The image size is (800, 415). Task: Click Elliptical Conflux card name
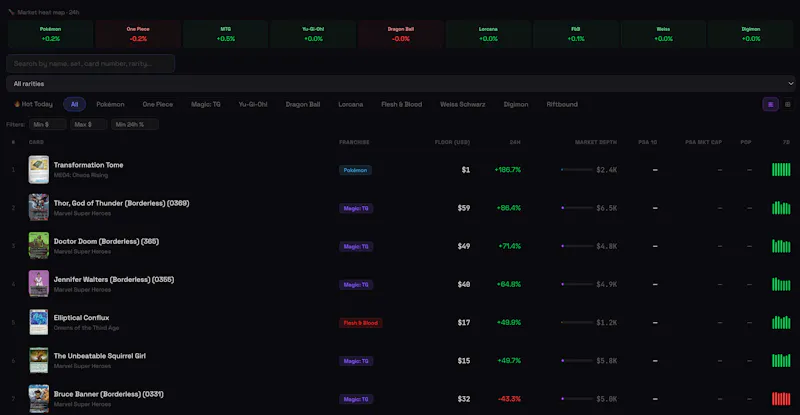point(81,318)
